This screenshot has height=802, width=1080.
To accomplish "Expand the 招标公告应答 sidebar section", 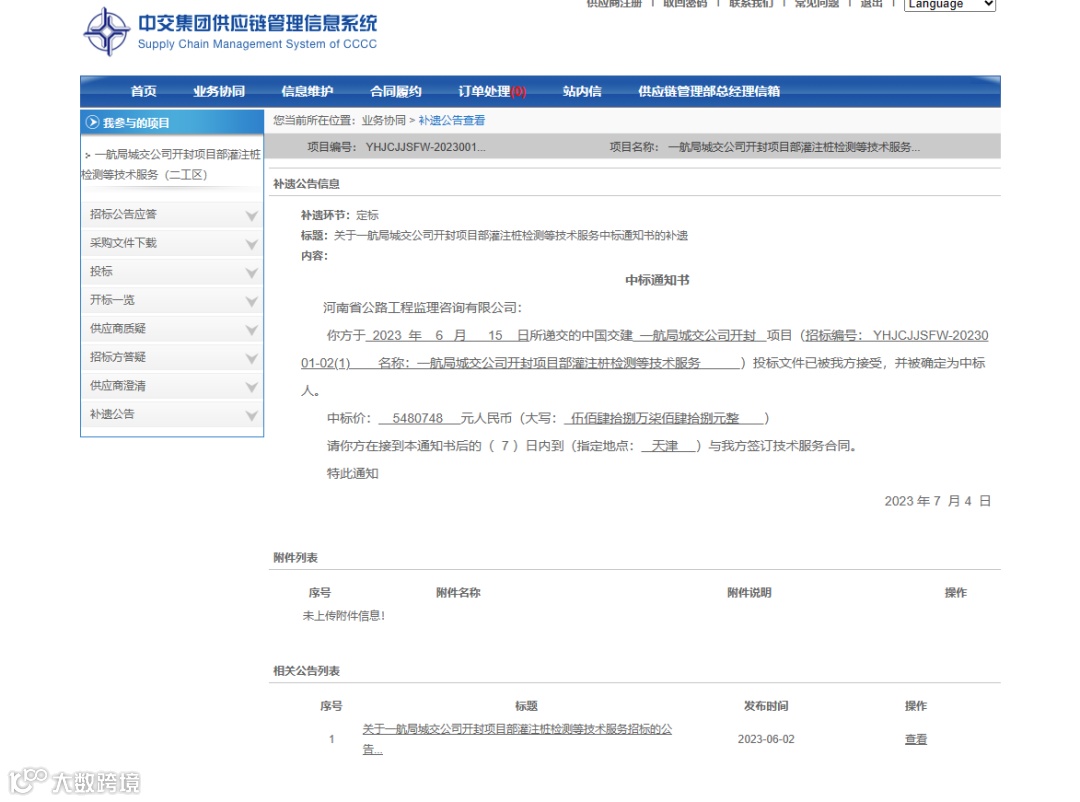I will click(172, 214).
